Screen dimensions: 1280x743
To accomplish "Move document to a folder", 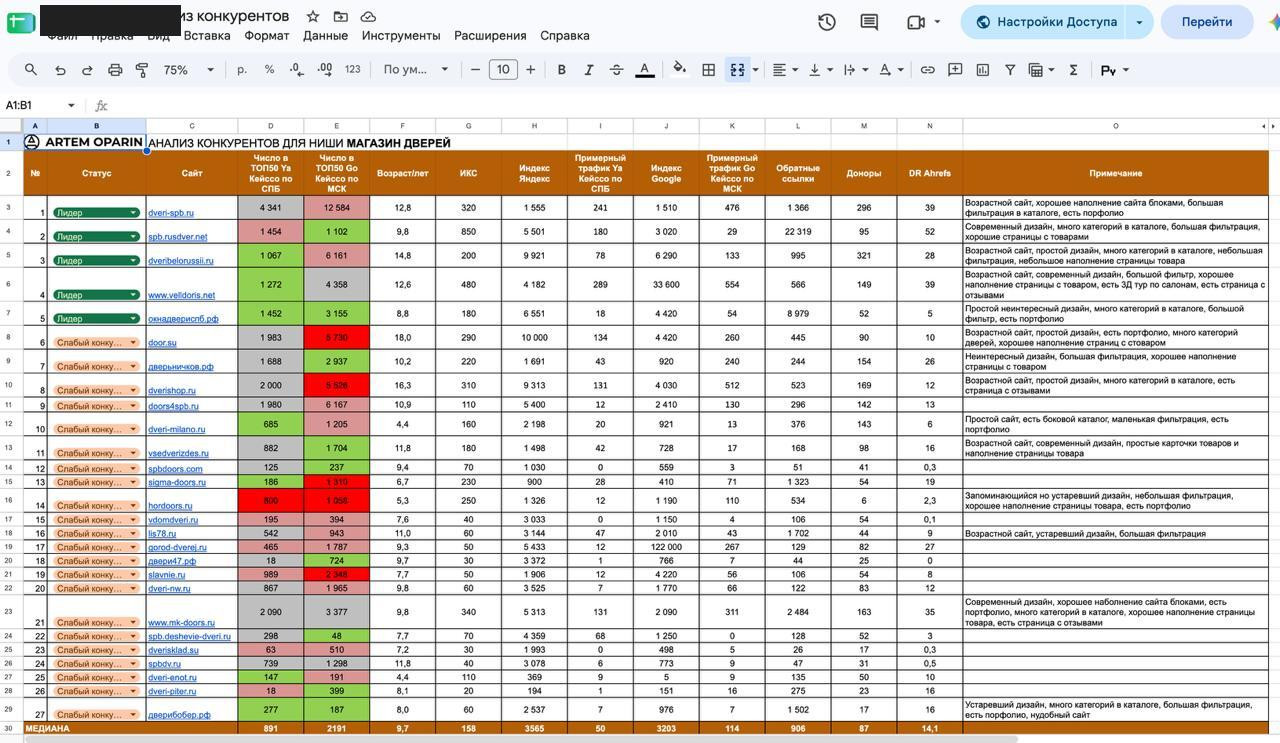I will [341, 16].
